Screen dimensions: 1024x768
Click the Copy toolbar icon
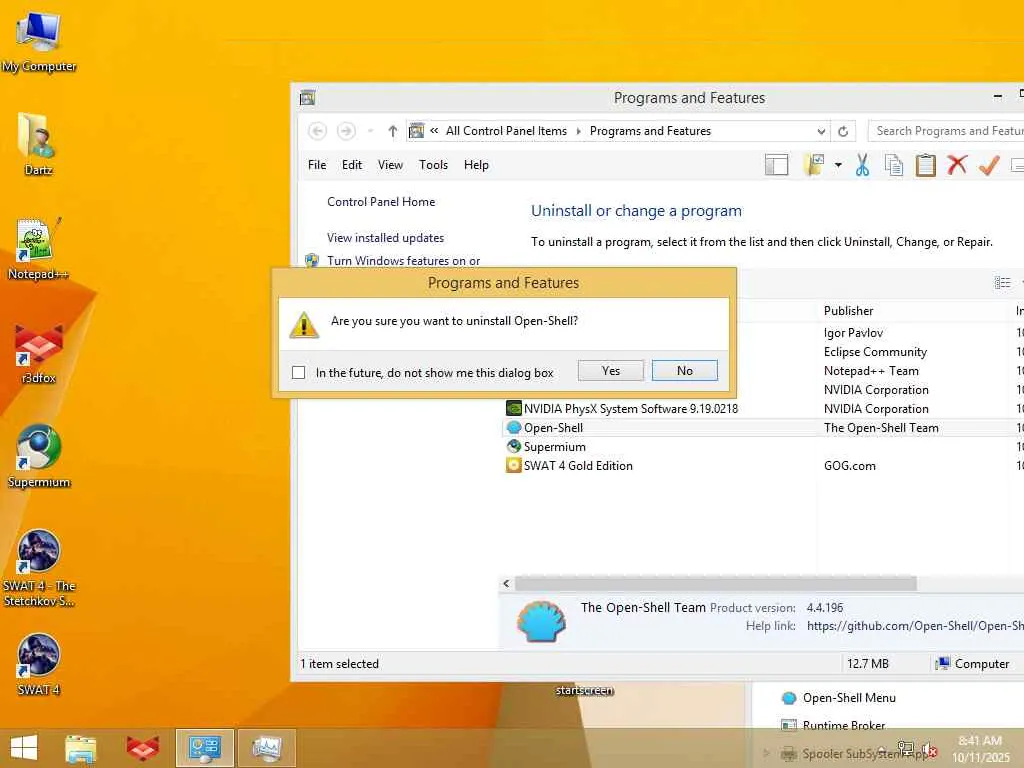[893, 165]
